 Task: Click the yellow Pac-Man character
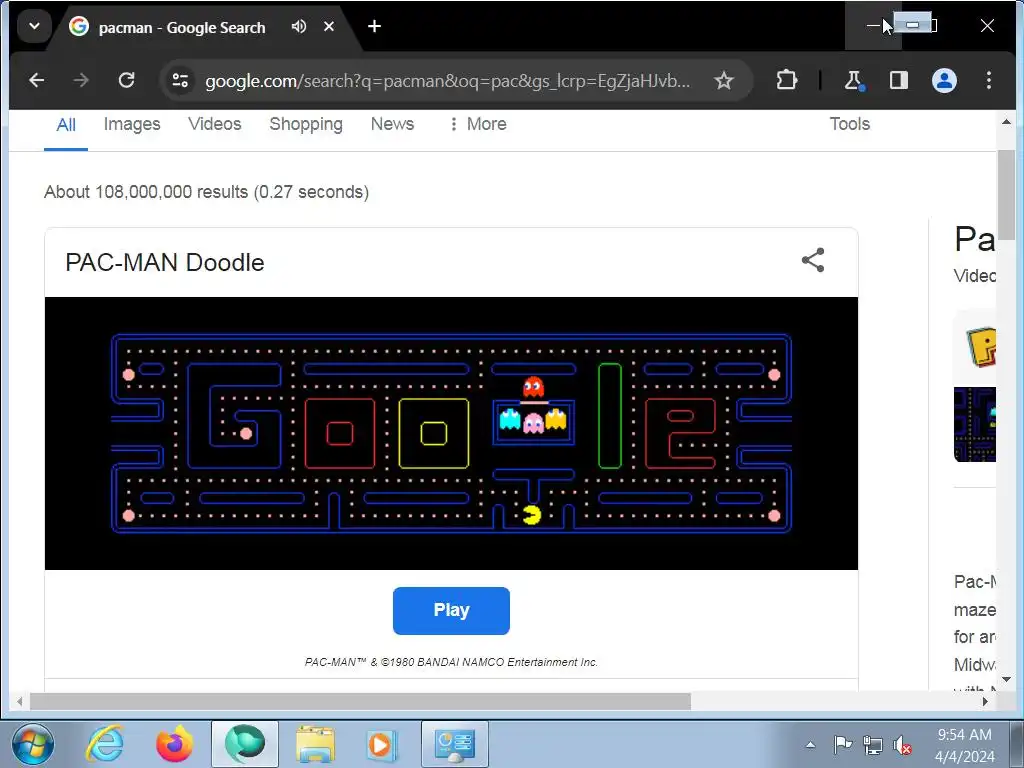tap(532, 515)
